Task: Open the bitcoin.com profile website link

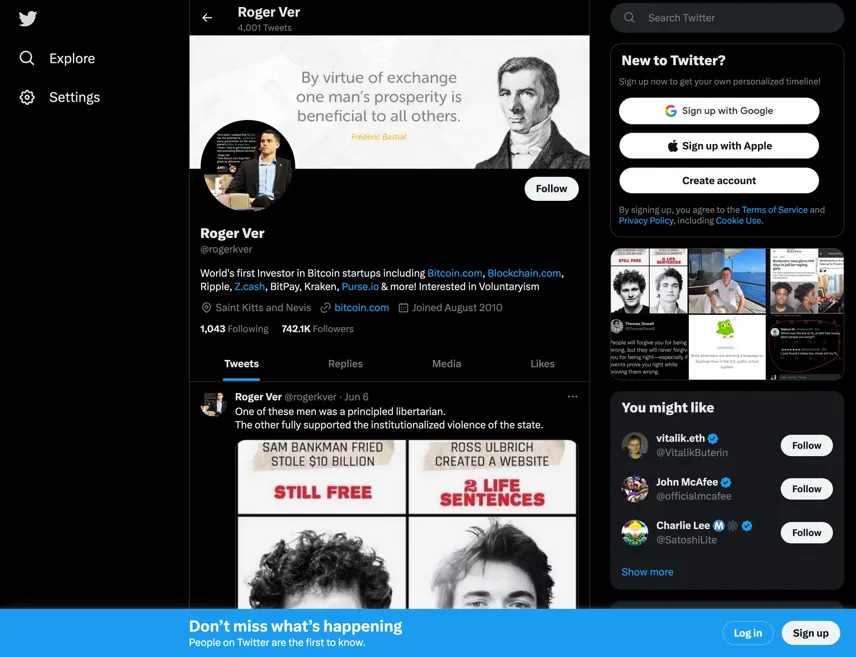Action: click(361, 307)
